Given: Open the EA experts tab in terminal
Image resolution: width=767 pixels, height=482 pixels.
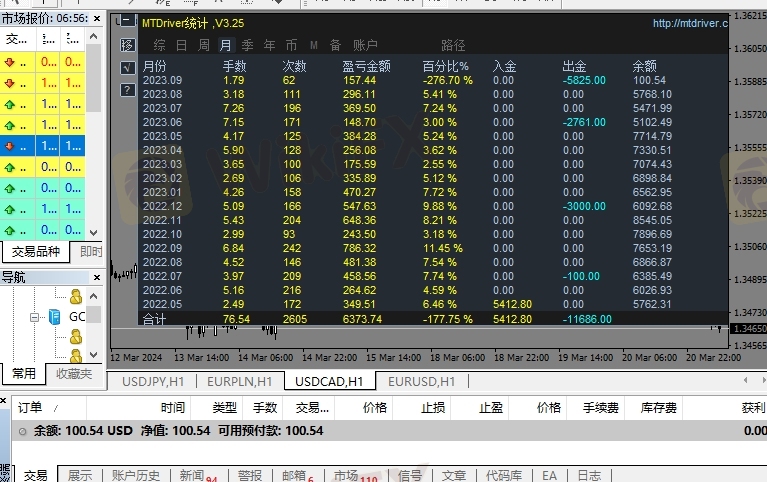Looking at the screenshot, I should tap(549, 475).
